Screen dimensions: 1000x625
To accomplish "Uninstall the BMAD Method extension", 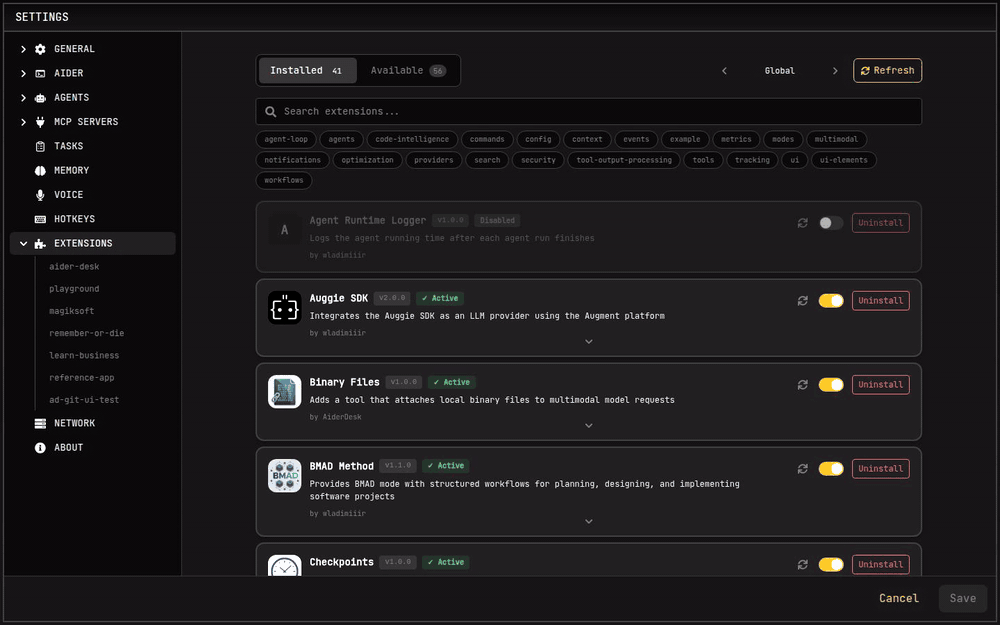I will [880, 469].
